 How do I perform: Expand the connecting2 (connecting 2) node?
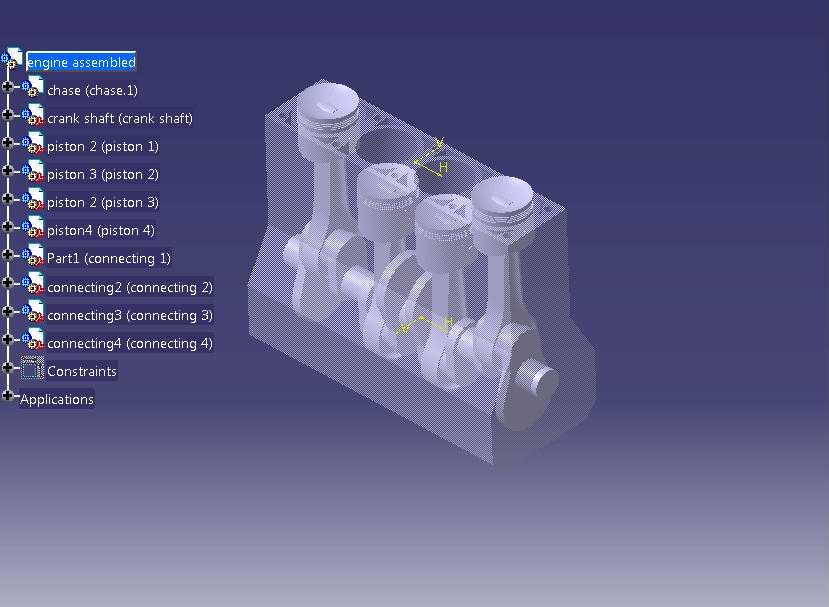(7, 282)
